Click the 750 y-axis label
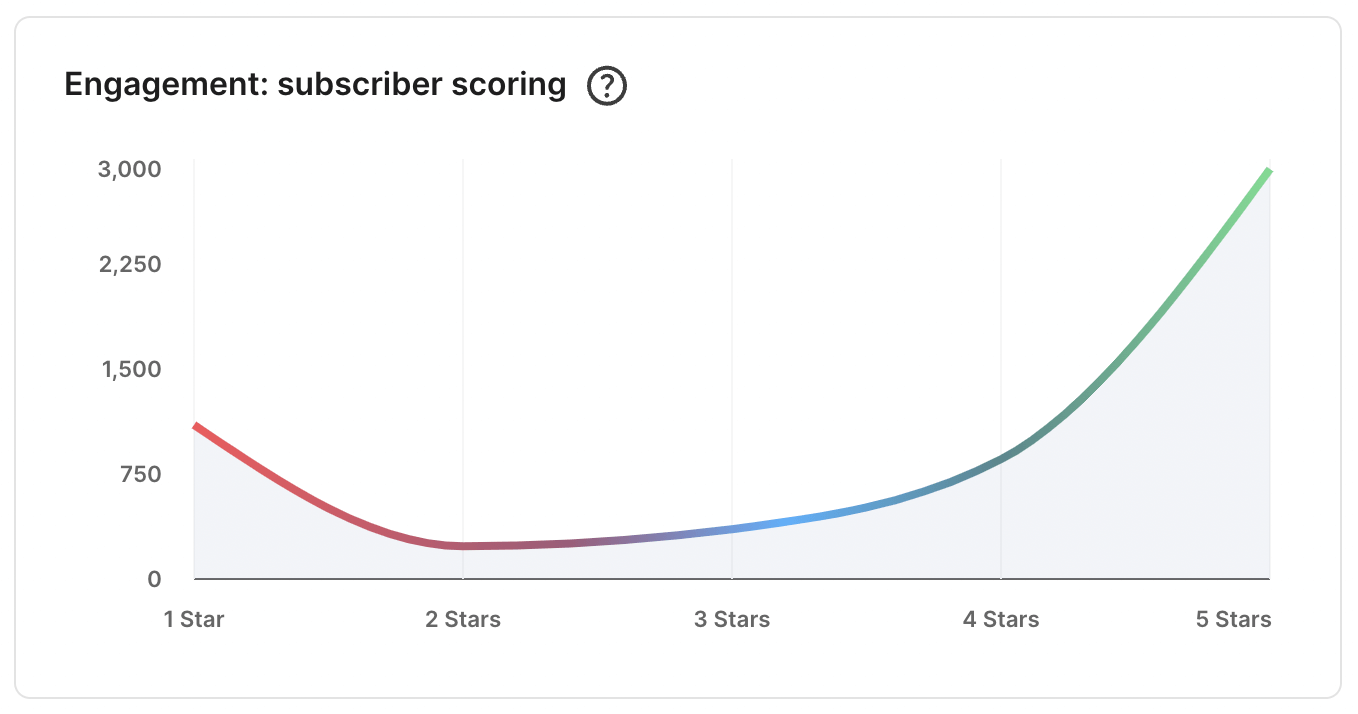Image resolution: width=1358 pixels, height=714 pixels. point(141,473)
